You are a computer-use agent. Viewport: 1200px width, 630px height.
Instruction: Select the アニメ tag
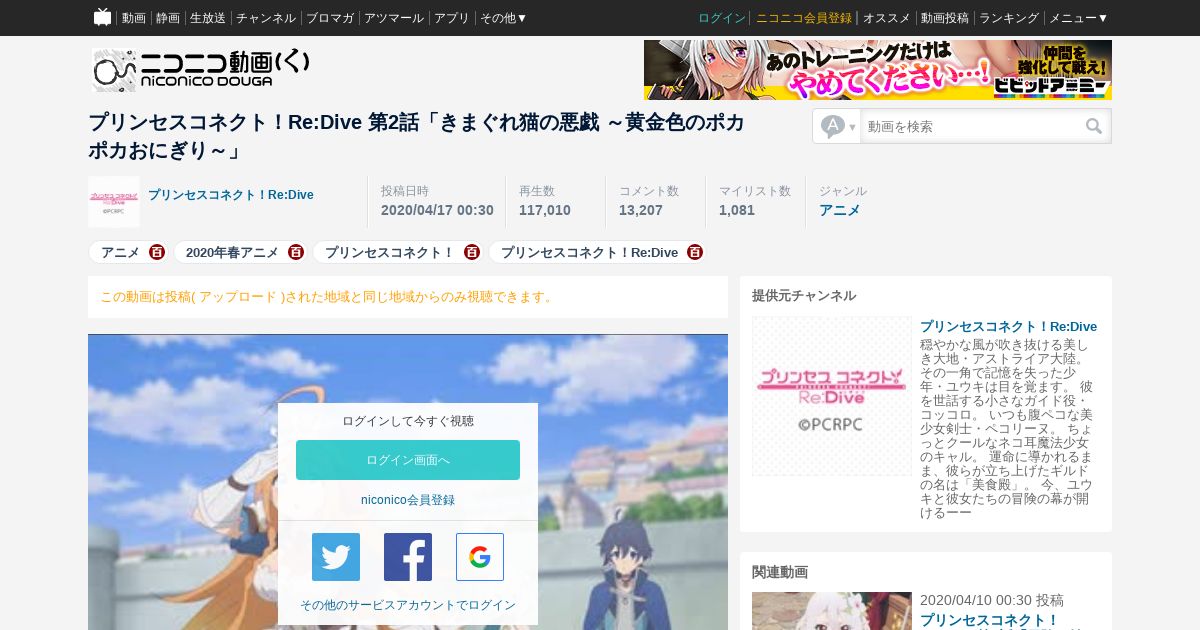tap(120, 252)
